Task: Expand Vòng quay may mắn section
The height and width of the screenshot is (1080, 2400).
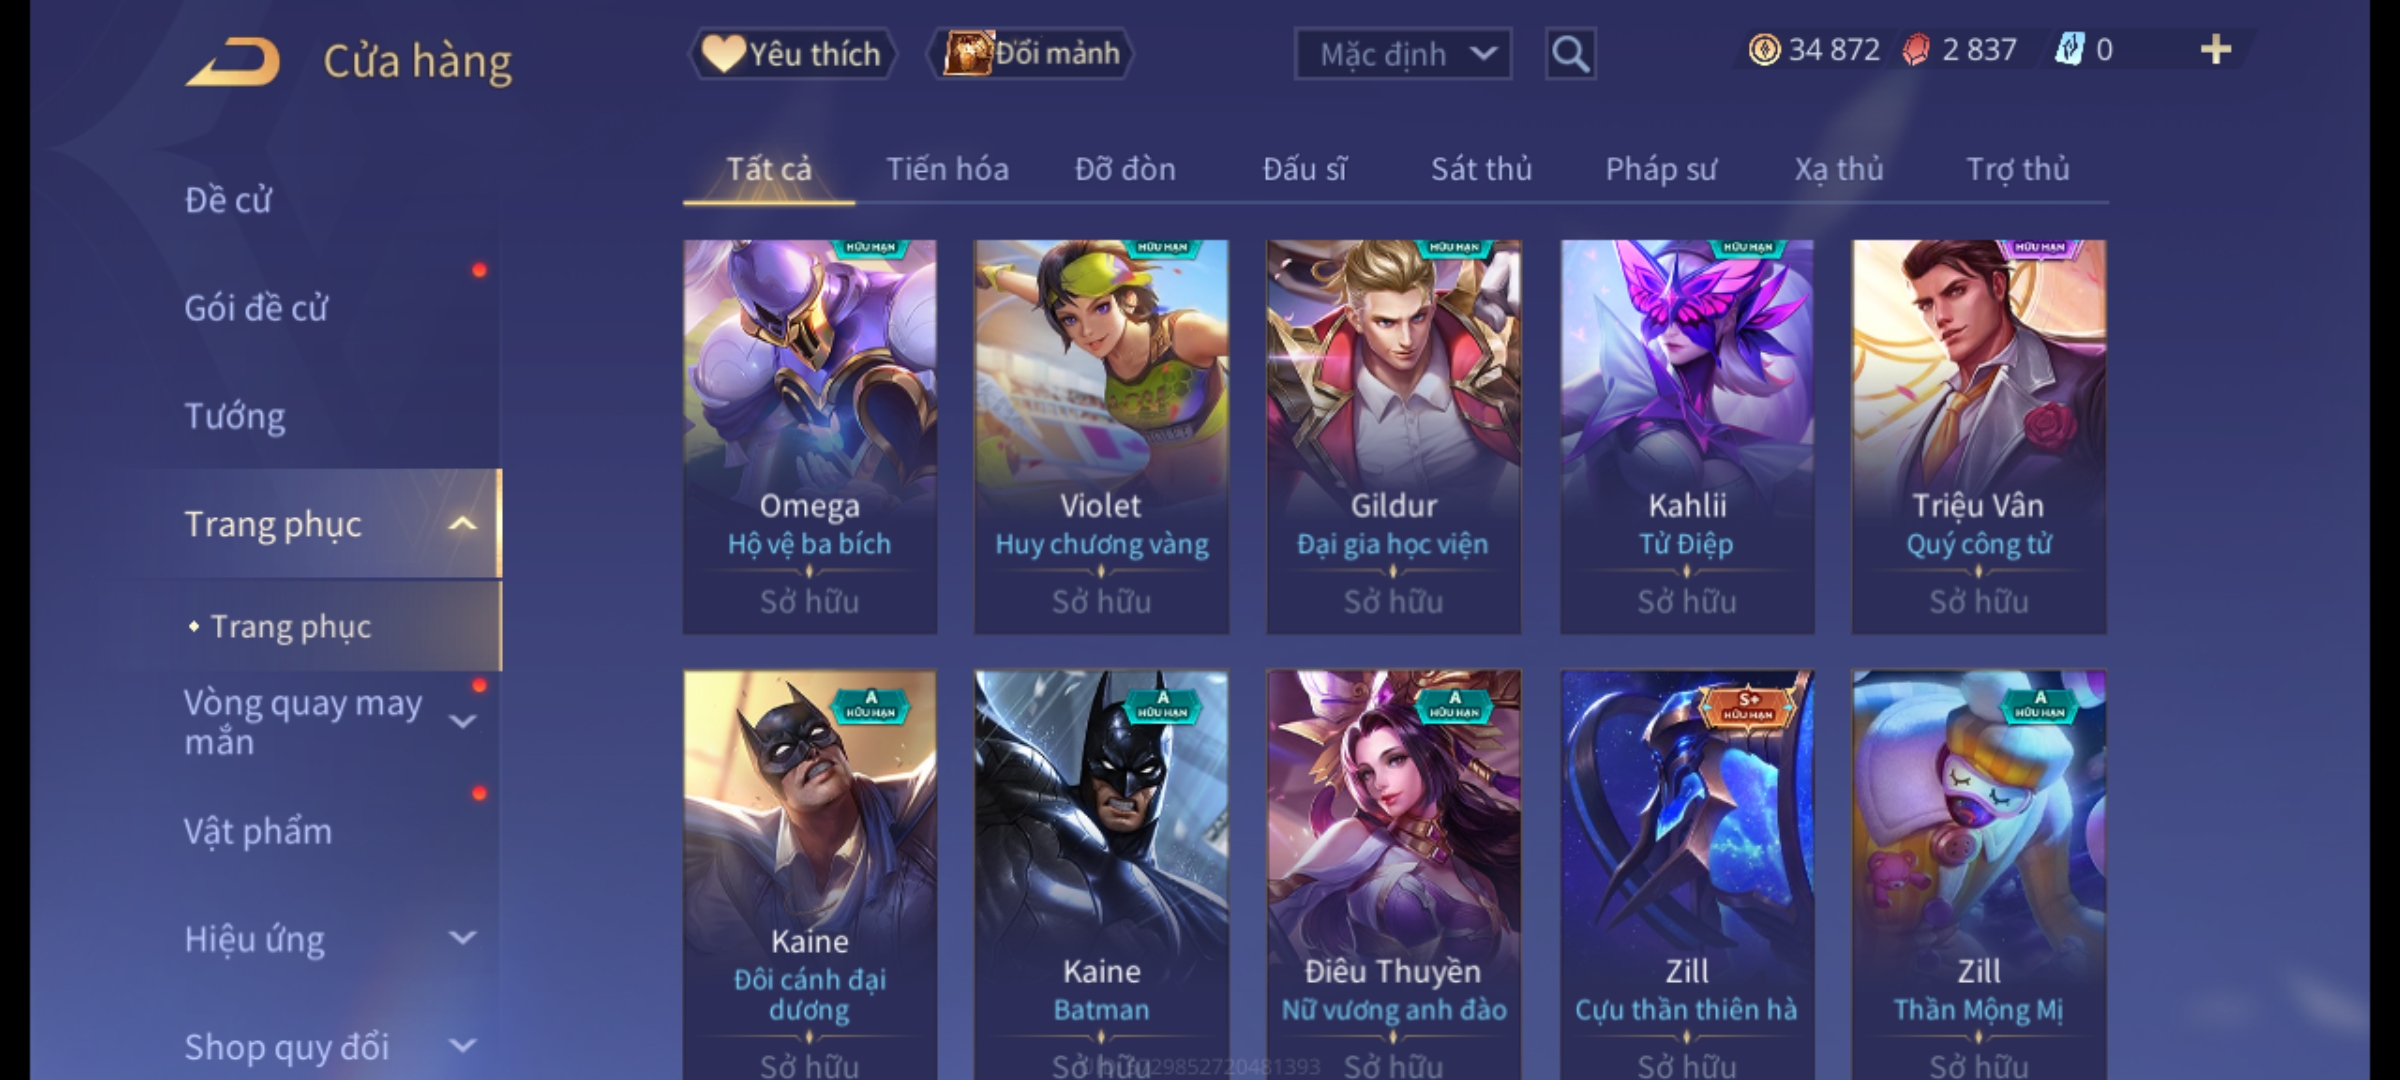Action: [463, 722]
